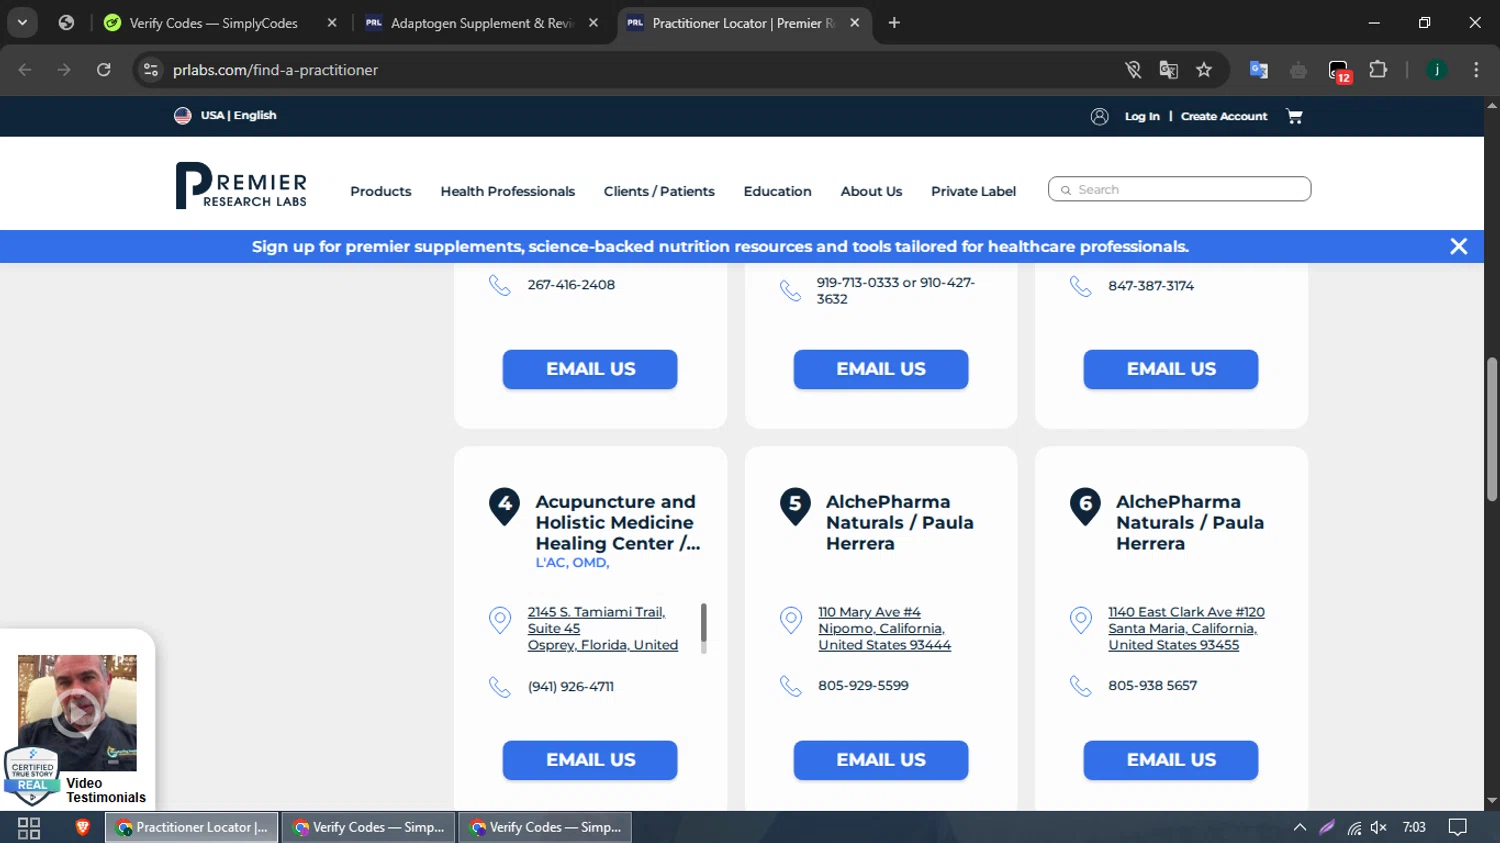1500x843 pixels.
Task: View site information icon in address bar
Action: click(151, 70)
